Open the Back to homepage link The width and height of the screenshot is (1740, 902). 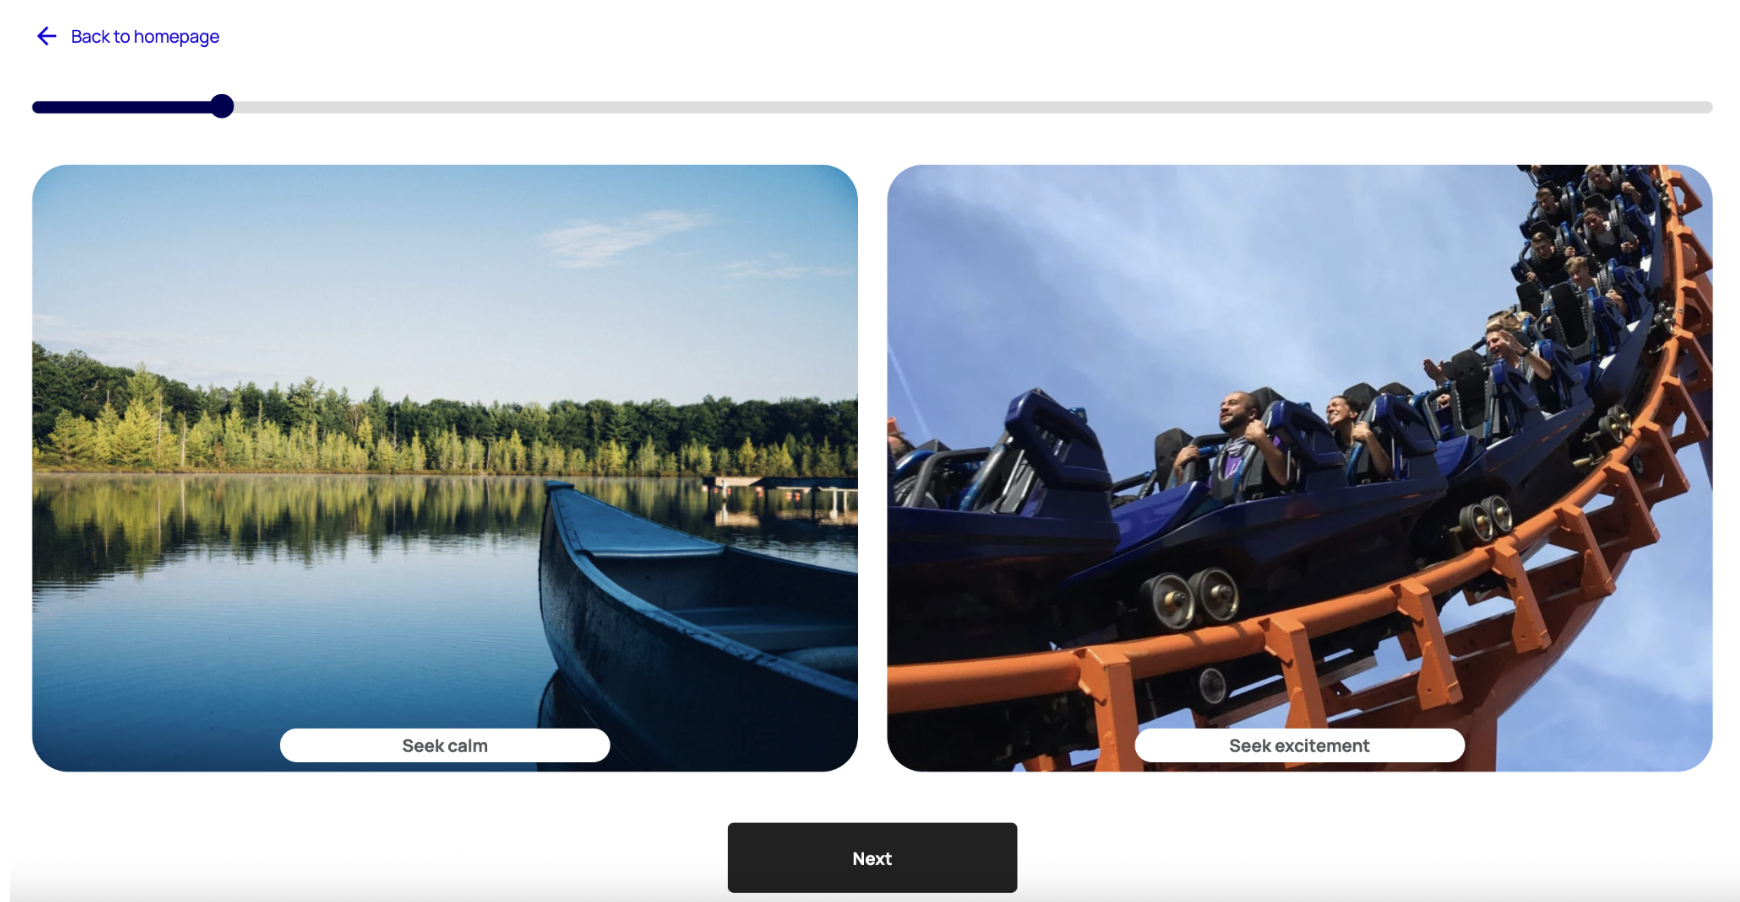(x=145, y=36)
